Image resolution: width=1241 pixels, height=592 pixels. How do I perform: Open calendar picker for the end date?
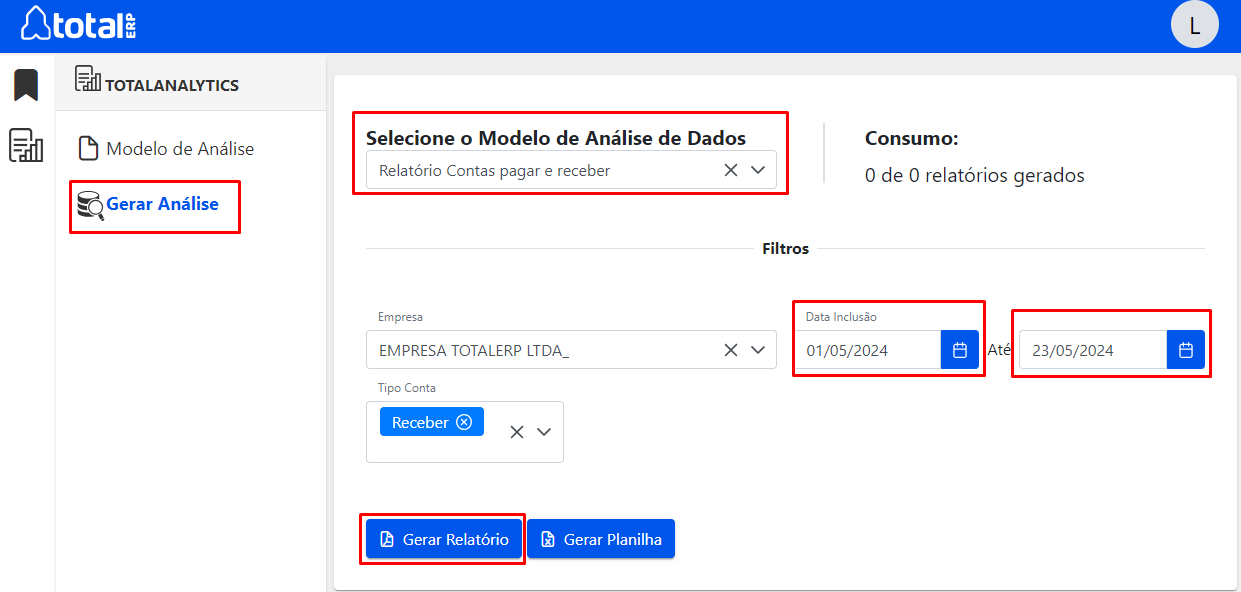(1186, 350)
